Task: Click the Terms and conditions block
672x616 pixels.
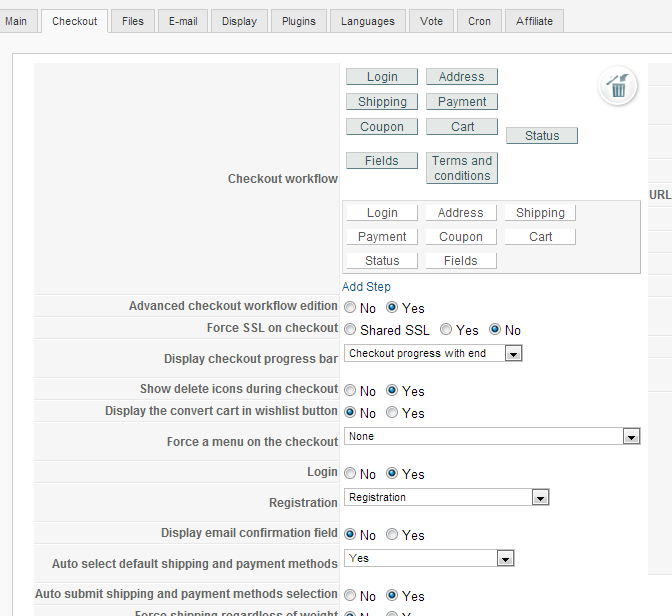Action: coord(462,168)
